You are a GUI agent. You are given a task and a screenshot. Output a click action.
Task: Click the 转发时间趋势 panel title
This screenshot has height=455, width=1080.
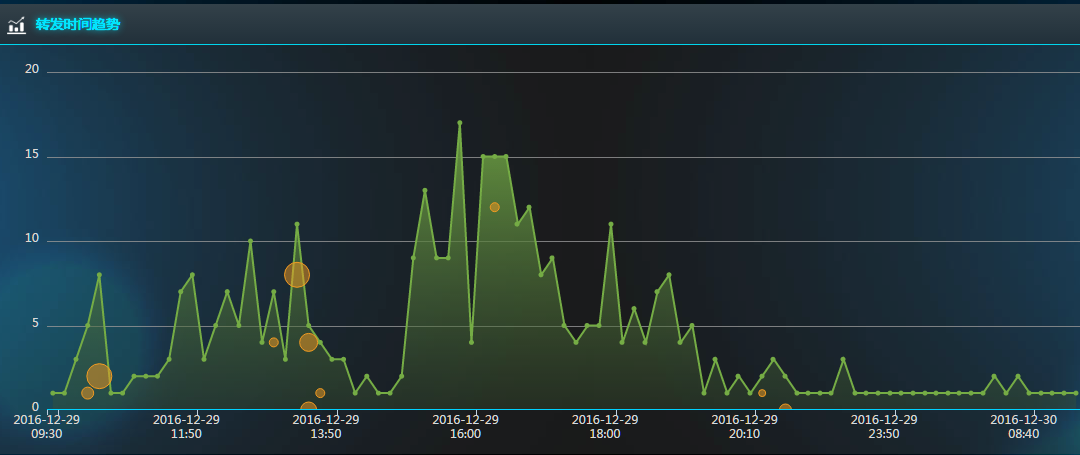(77, 24)
